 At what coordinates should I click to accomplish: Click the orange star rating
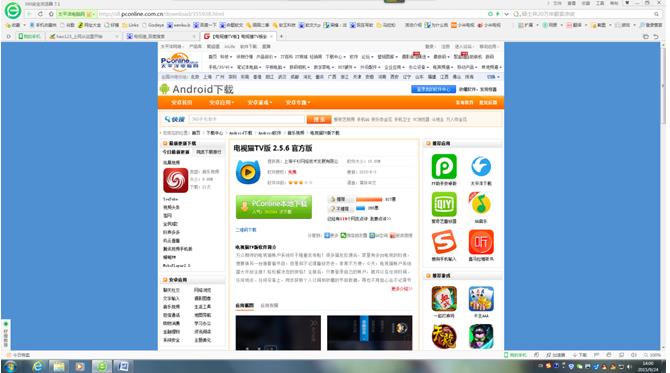pyautogui.click(x=300, y=182)
